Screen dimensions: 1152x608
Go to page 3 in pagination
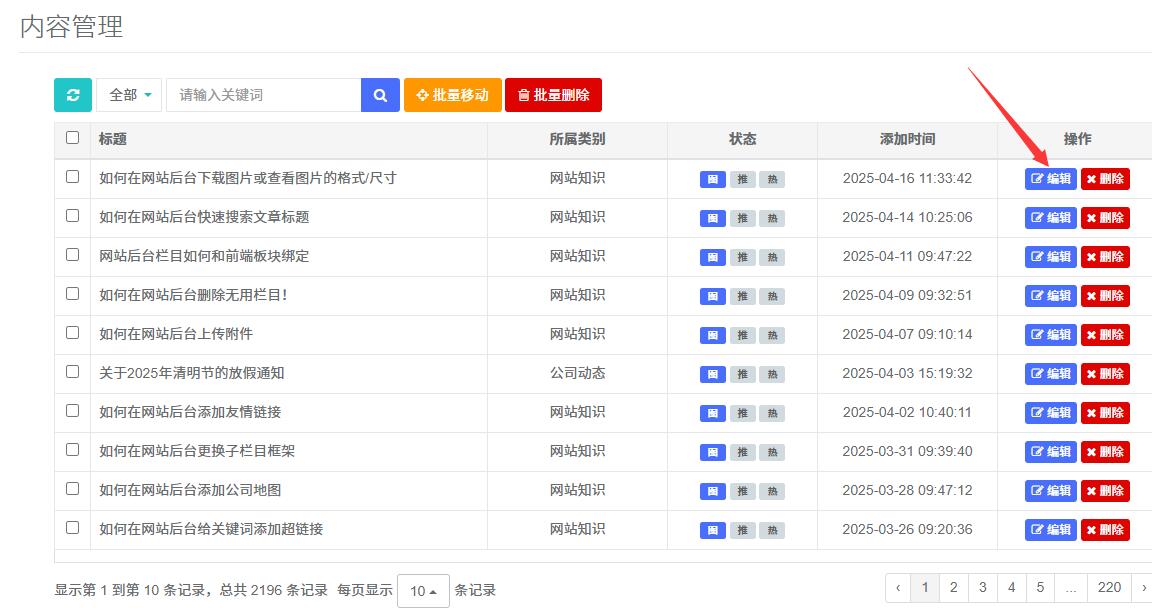pos(983,588)
